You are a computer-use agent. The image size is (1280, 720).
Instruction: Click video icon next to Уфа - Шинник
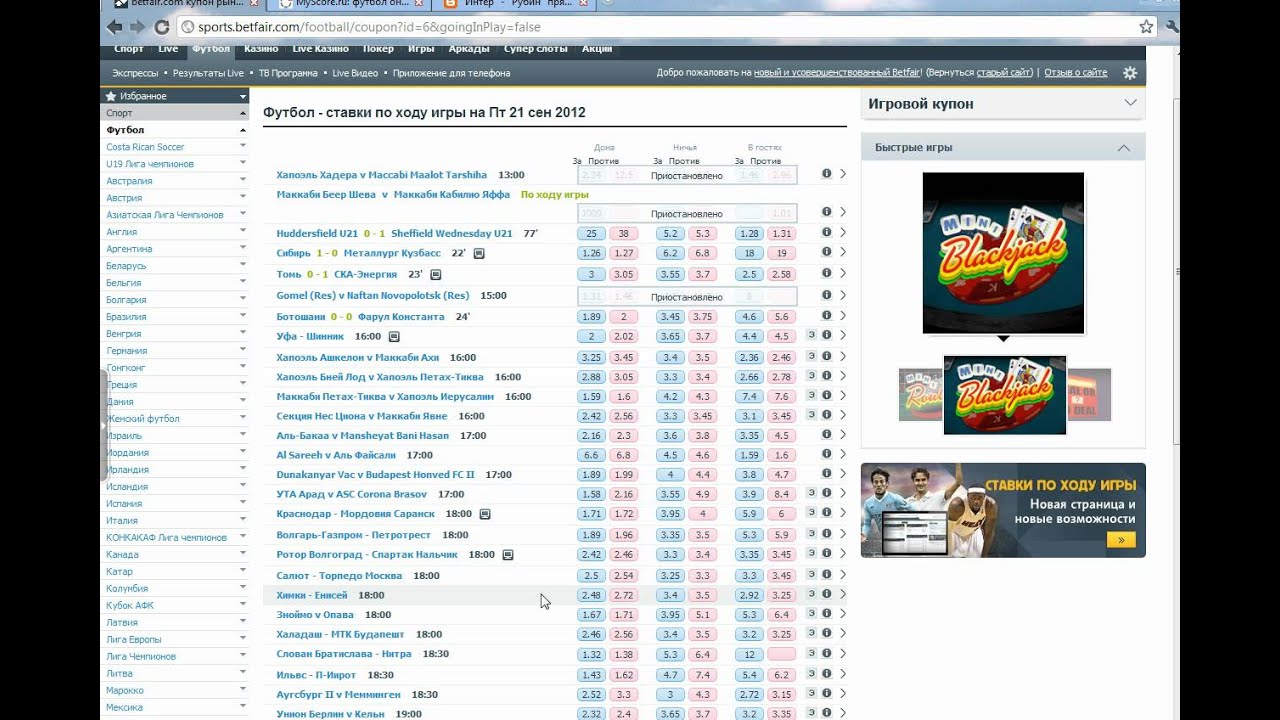(394, 337)
